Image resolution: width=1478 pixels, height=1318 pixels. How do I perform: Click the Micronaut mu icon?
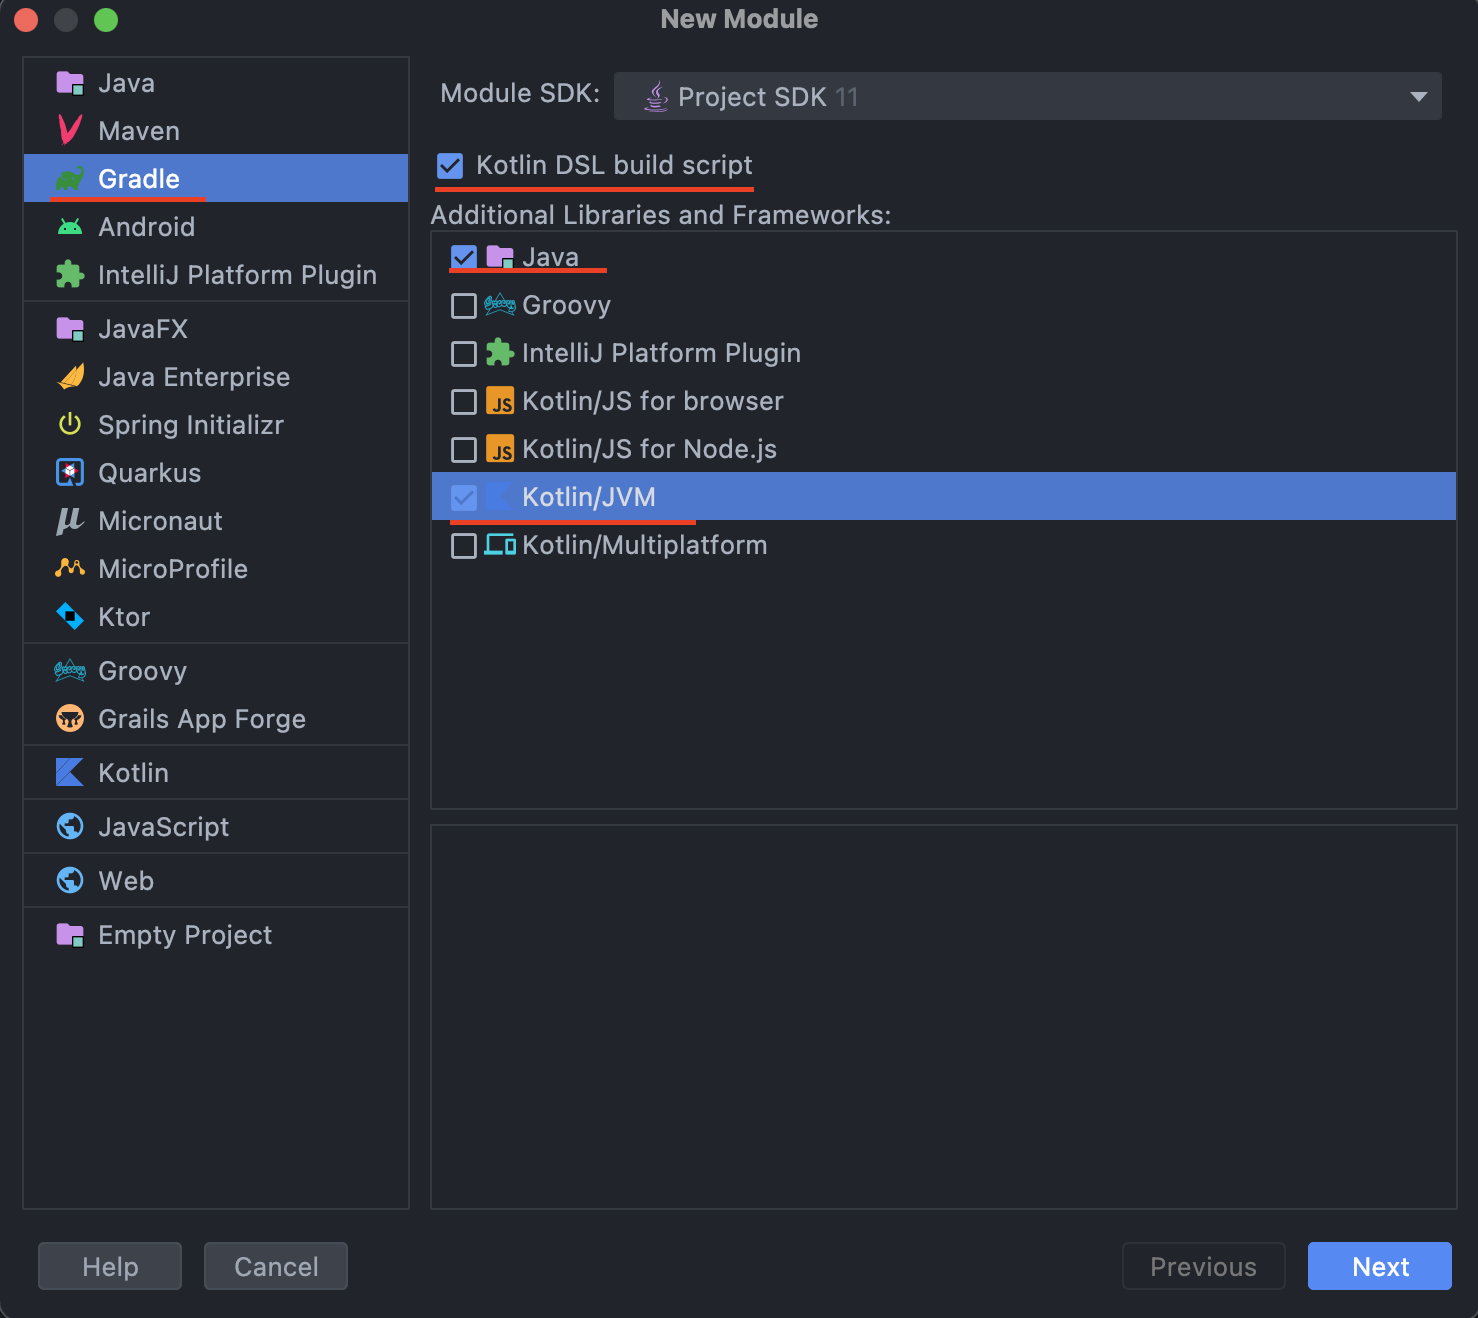pos(70,521)
